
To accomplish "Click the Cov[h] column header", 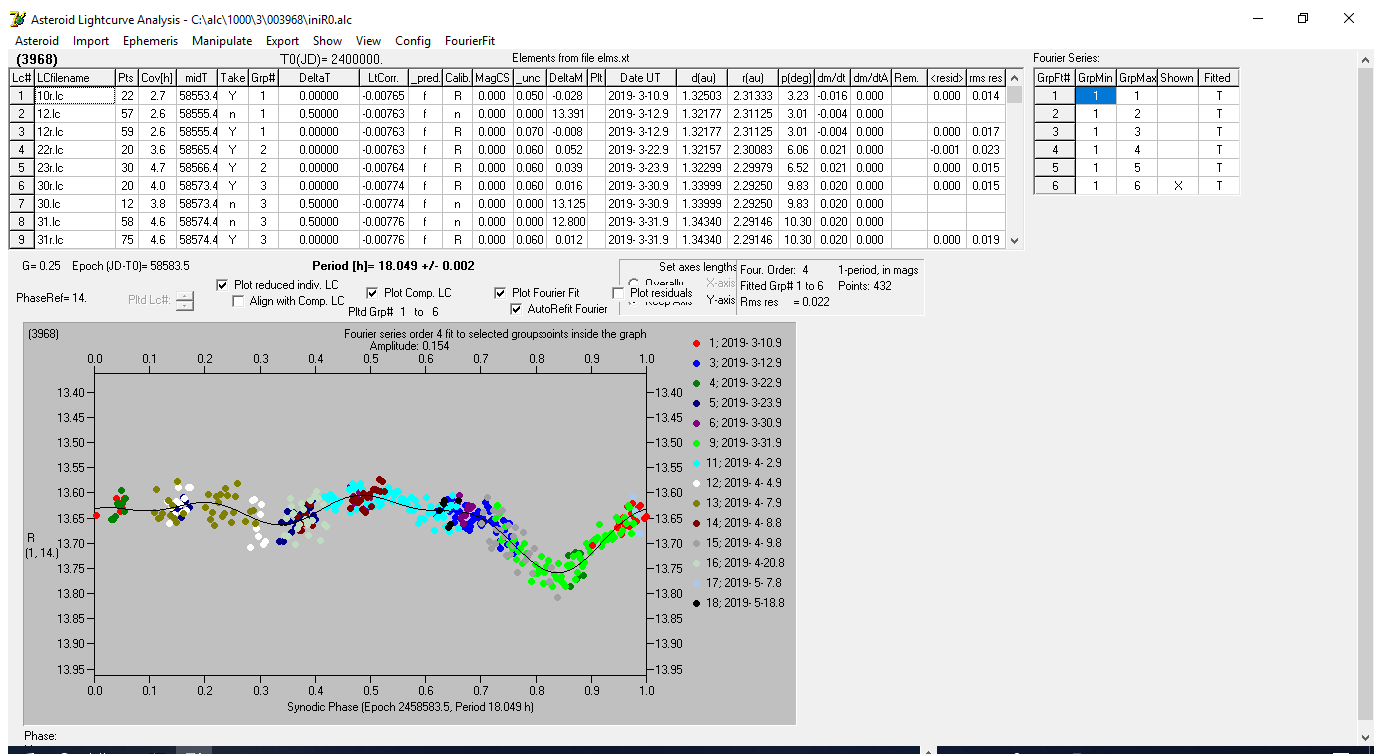I will 157,77.
